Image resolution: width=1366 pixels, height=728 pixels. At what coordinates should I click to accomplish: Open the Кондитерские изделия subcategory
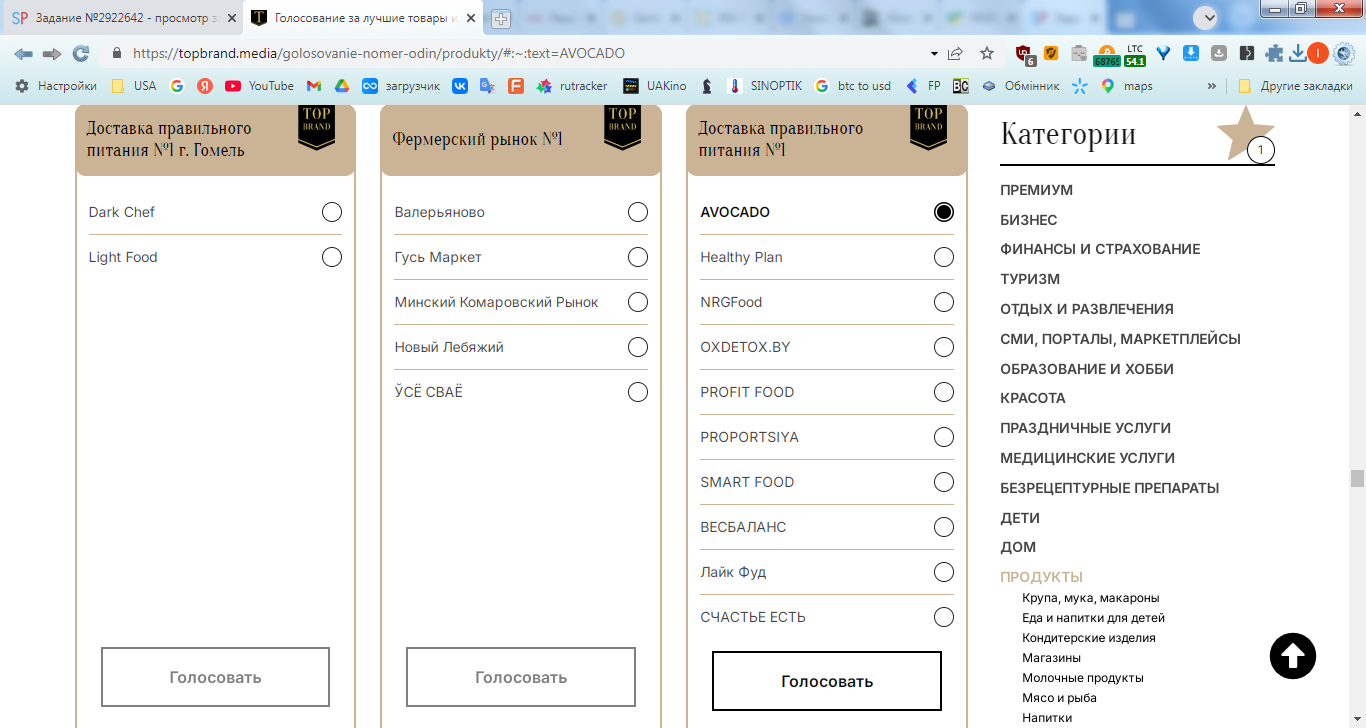[1089, 638]
